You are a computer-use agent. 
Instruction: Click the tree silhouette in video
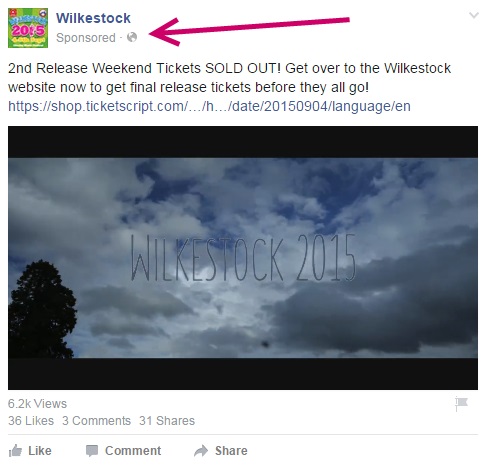41,309
